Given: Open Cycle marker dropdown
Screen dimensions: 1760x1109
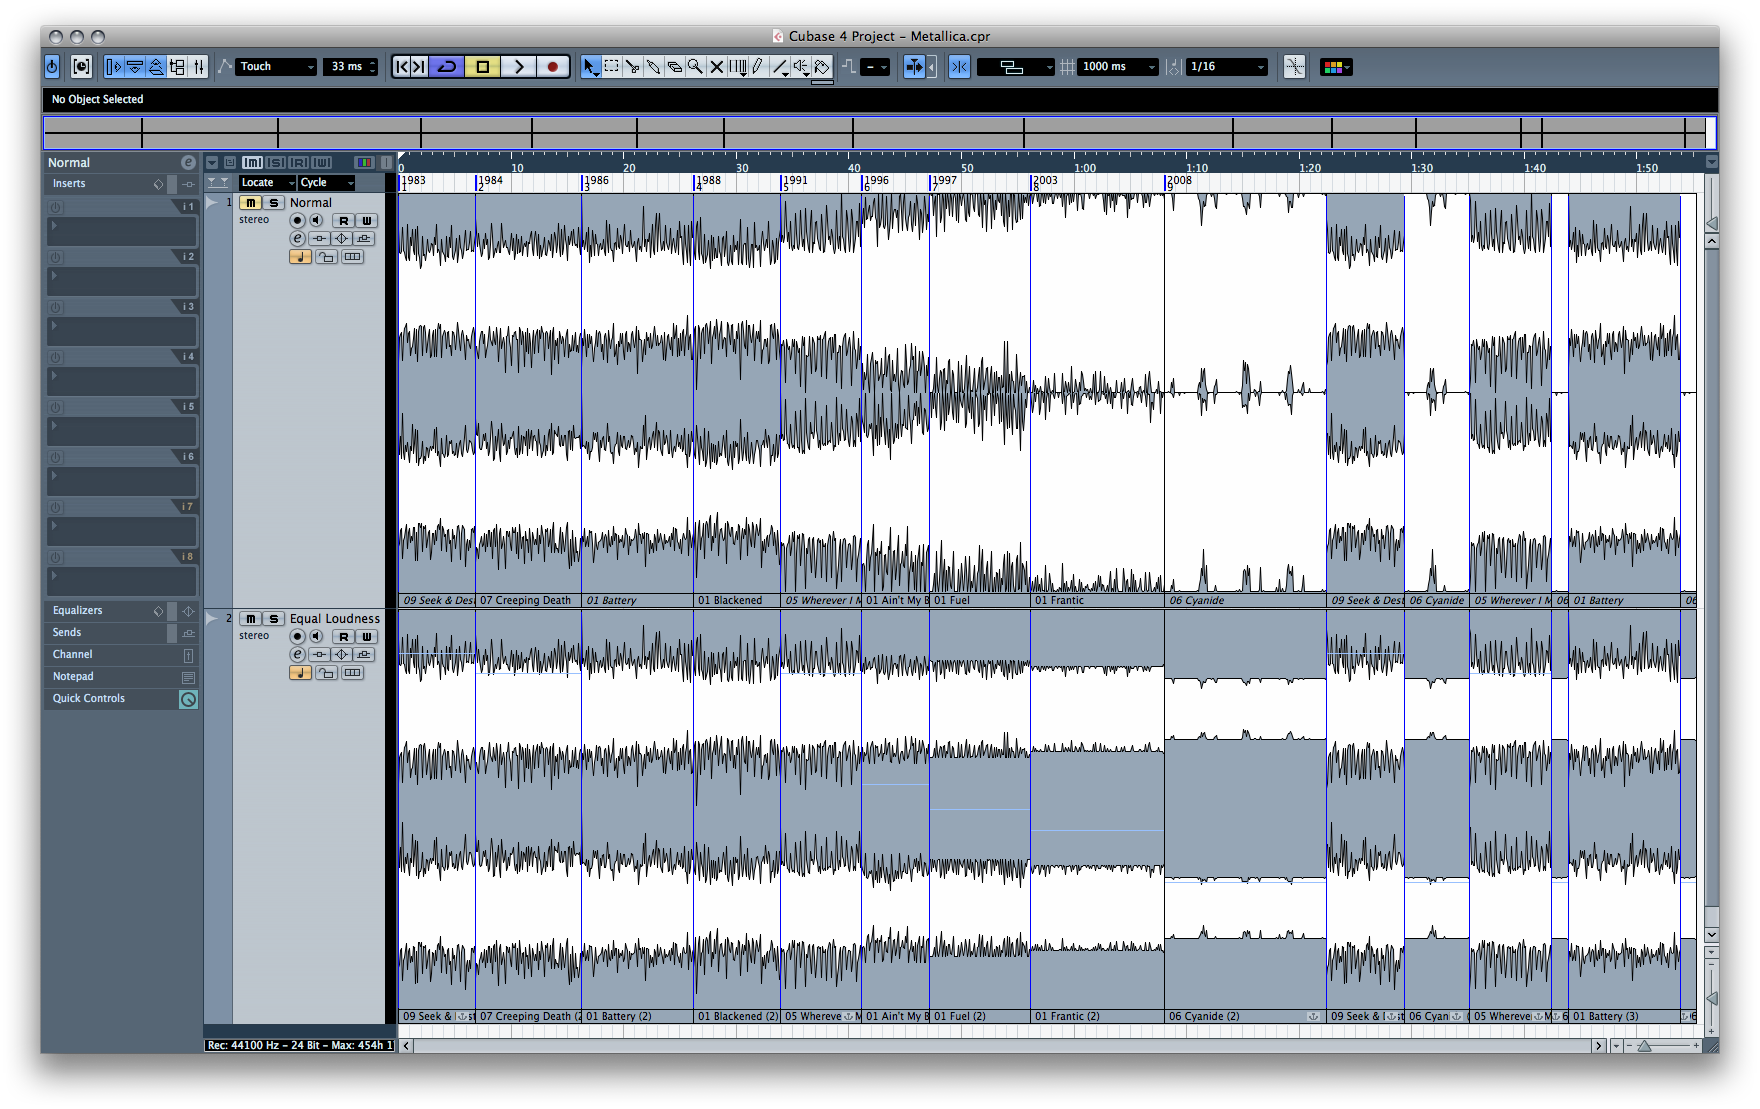Looking at the screenshot, I should coord(327,182).
